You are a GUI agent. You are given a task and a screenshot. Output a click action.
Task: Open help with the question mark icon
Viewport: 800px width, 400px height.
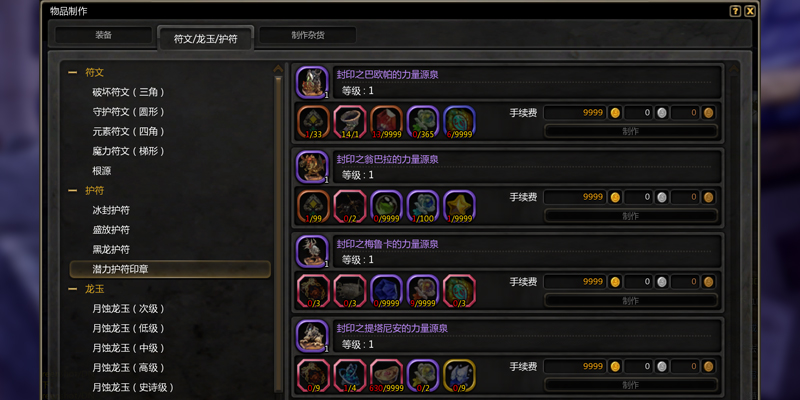(735, 11)
